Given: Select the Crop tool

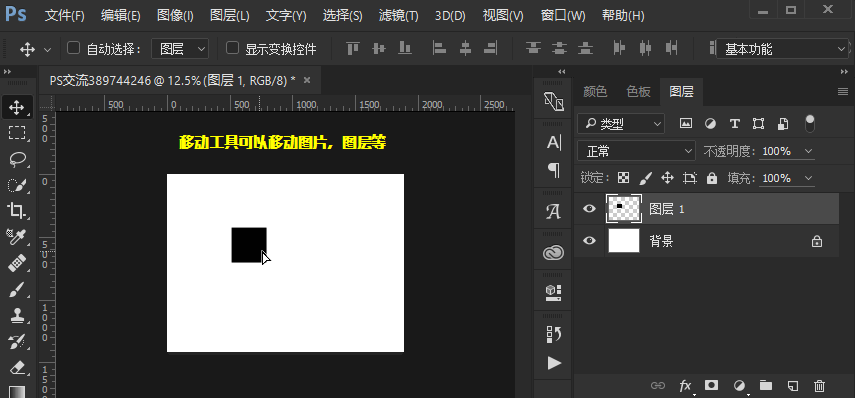Looking at the screenshot, I should (x=17, y=211).
